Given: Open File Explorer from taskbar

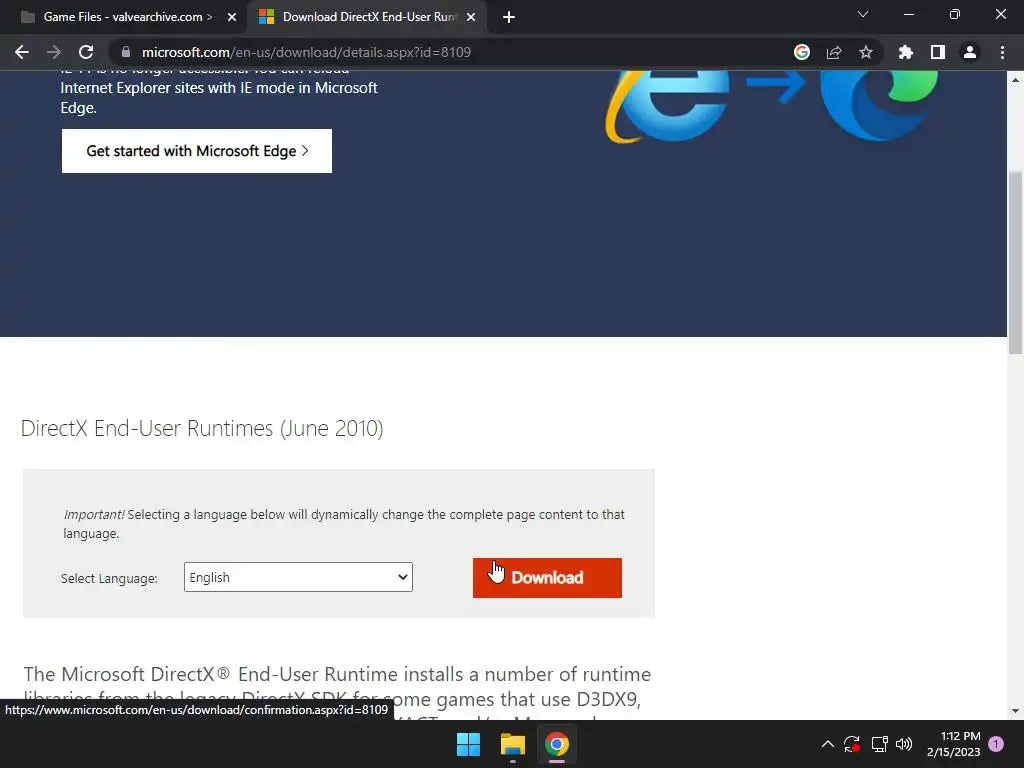Looking at the screenshot, I should coord(513,744).
